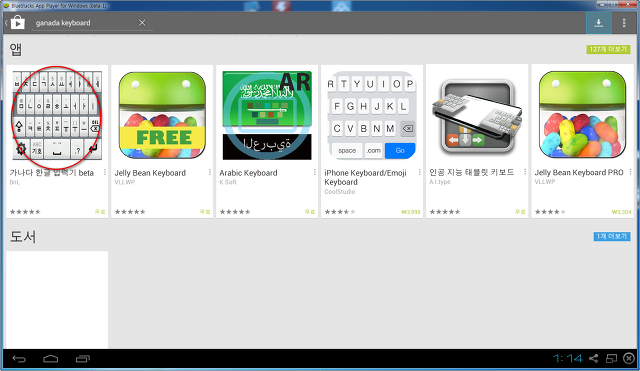
Task: Open options menu for Arabic Keyboard card
Action: pos(315,172)
